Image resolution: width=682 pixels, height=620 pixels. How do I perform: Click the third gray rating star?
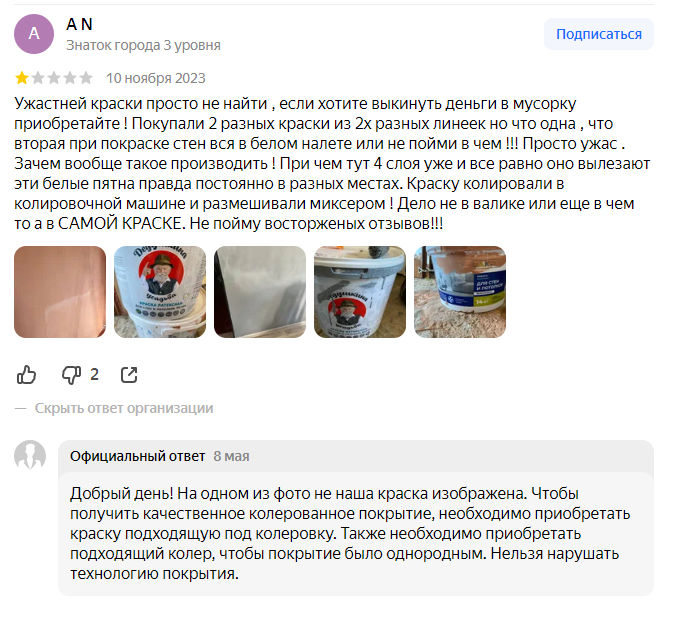(x=54, y=78)
